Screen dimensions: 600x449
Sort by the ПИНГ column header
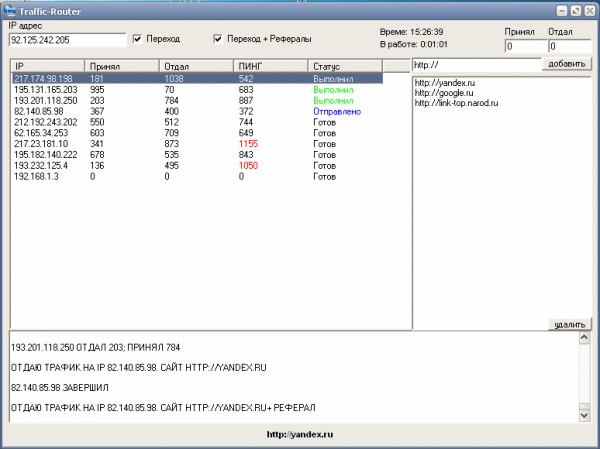[271, 65]
